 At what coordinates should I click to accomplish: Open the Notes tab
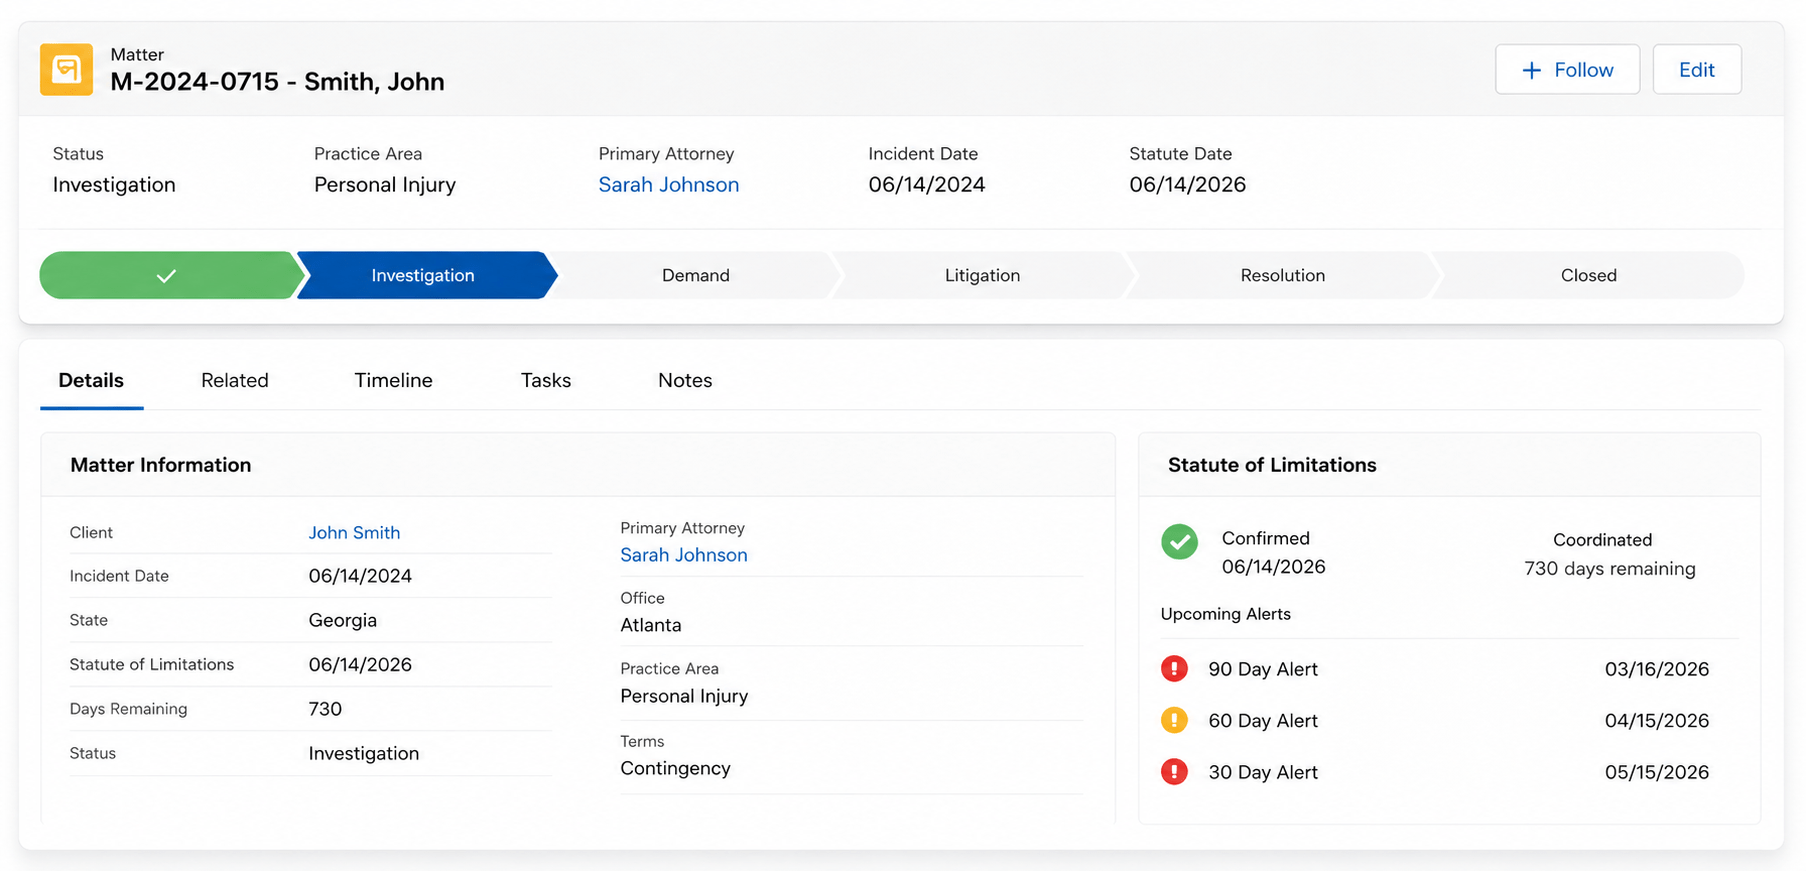[685, 381]
